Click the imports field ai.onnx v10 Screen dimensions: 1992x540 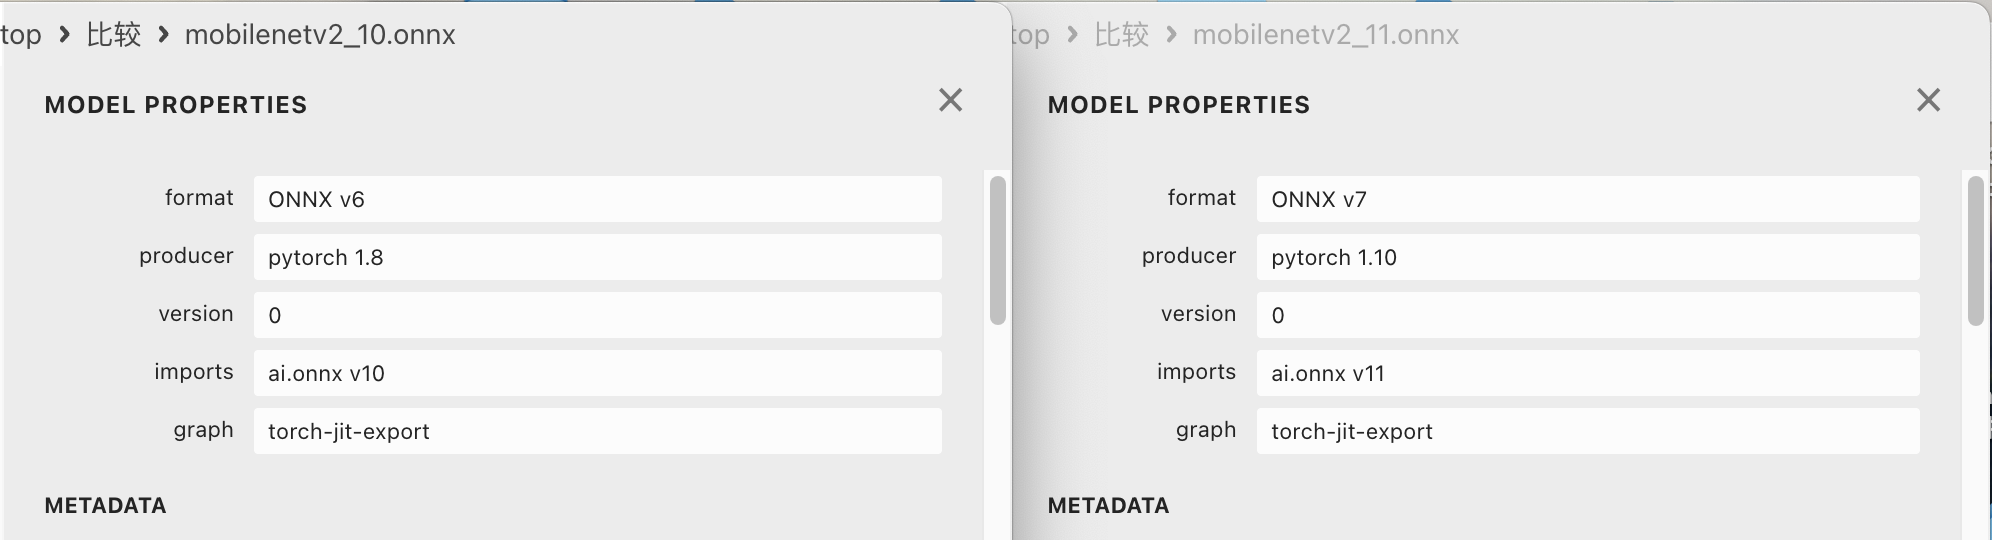click(x=598, y=373)
